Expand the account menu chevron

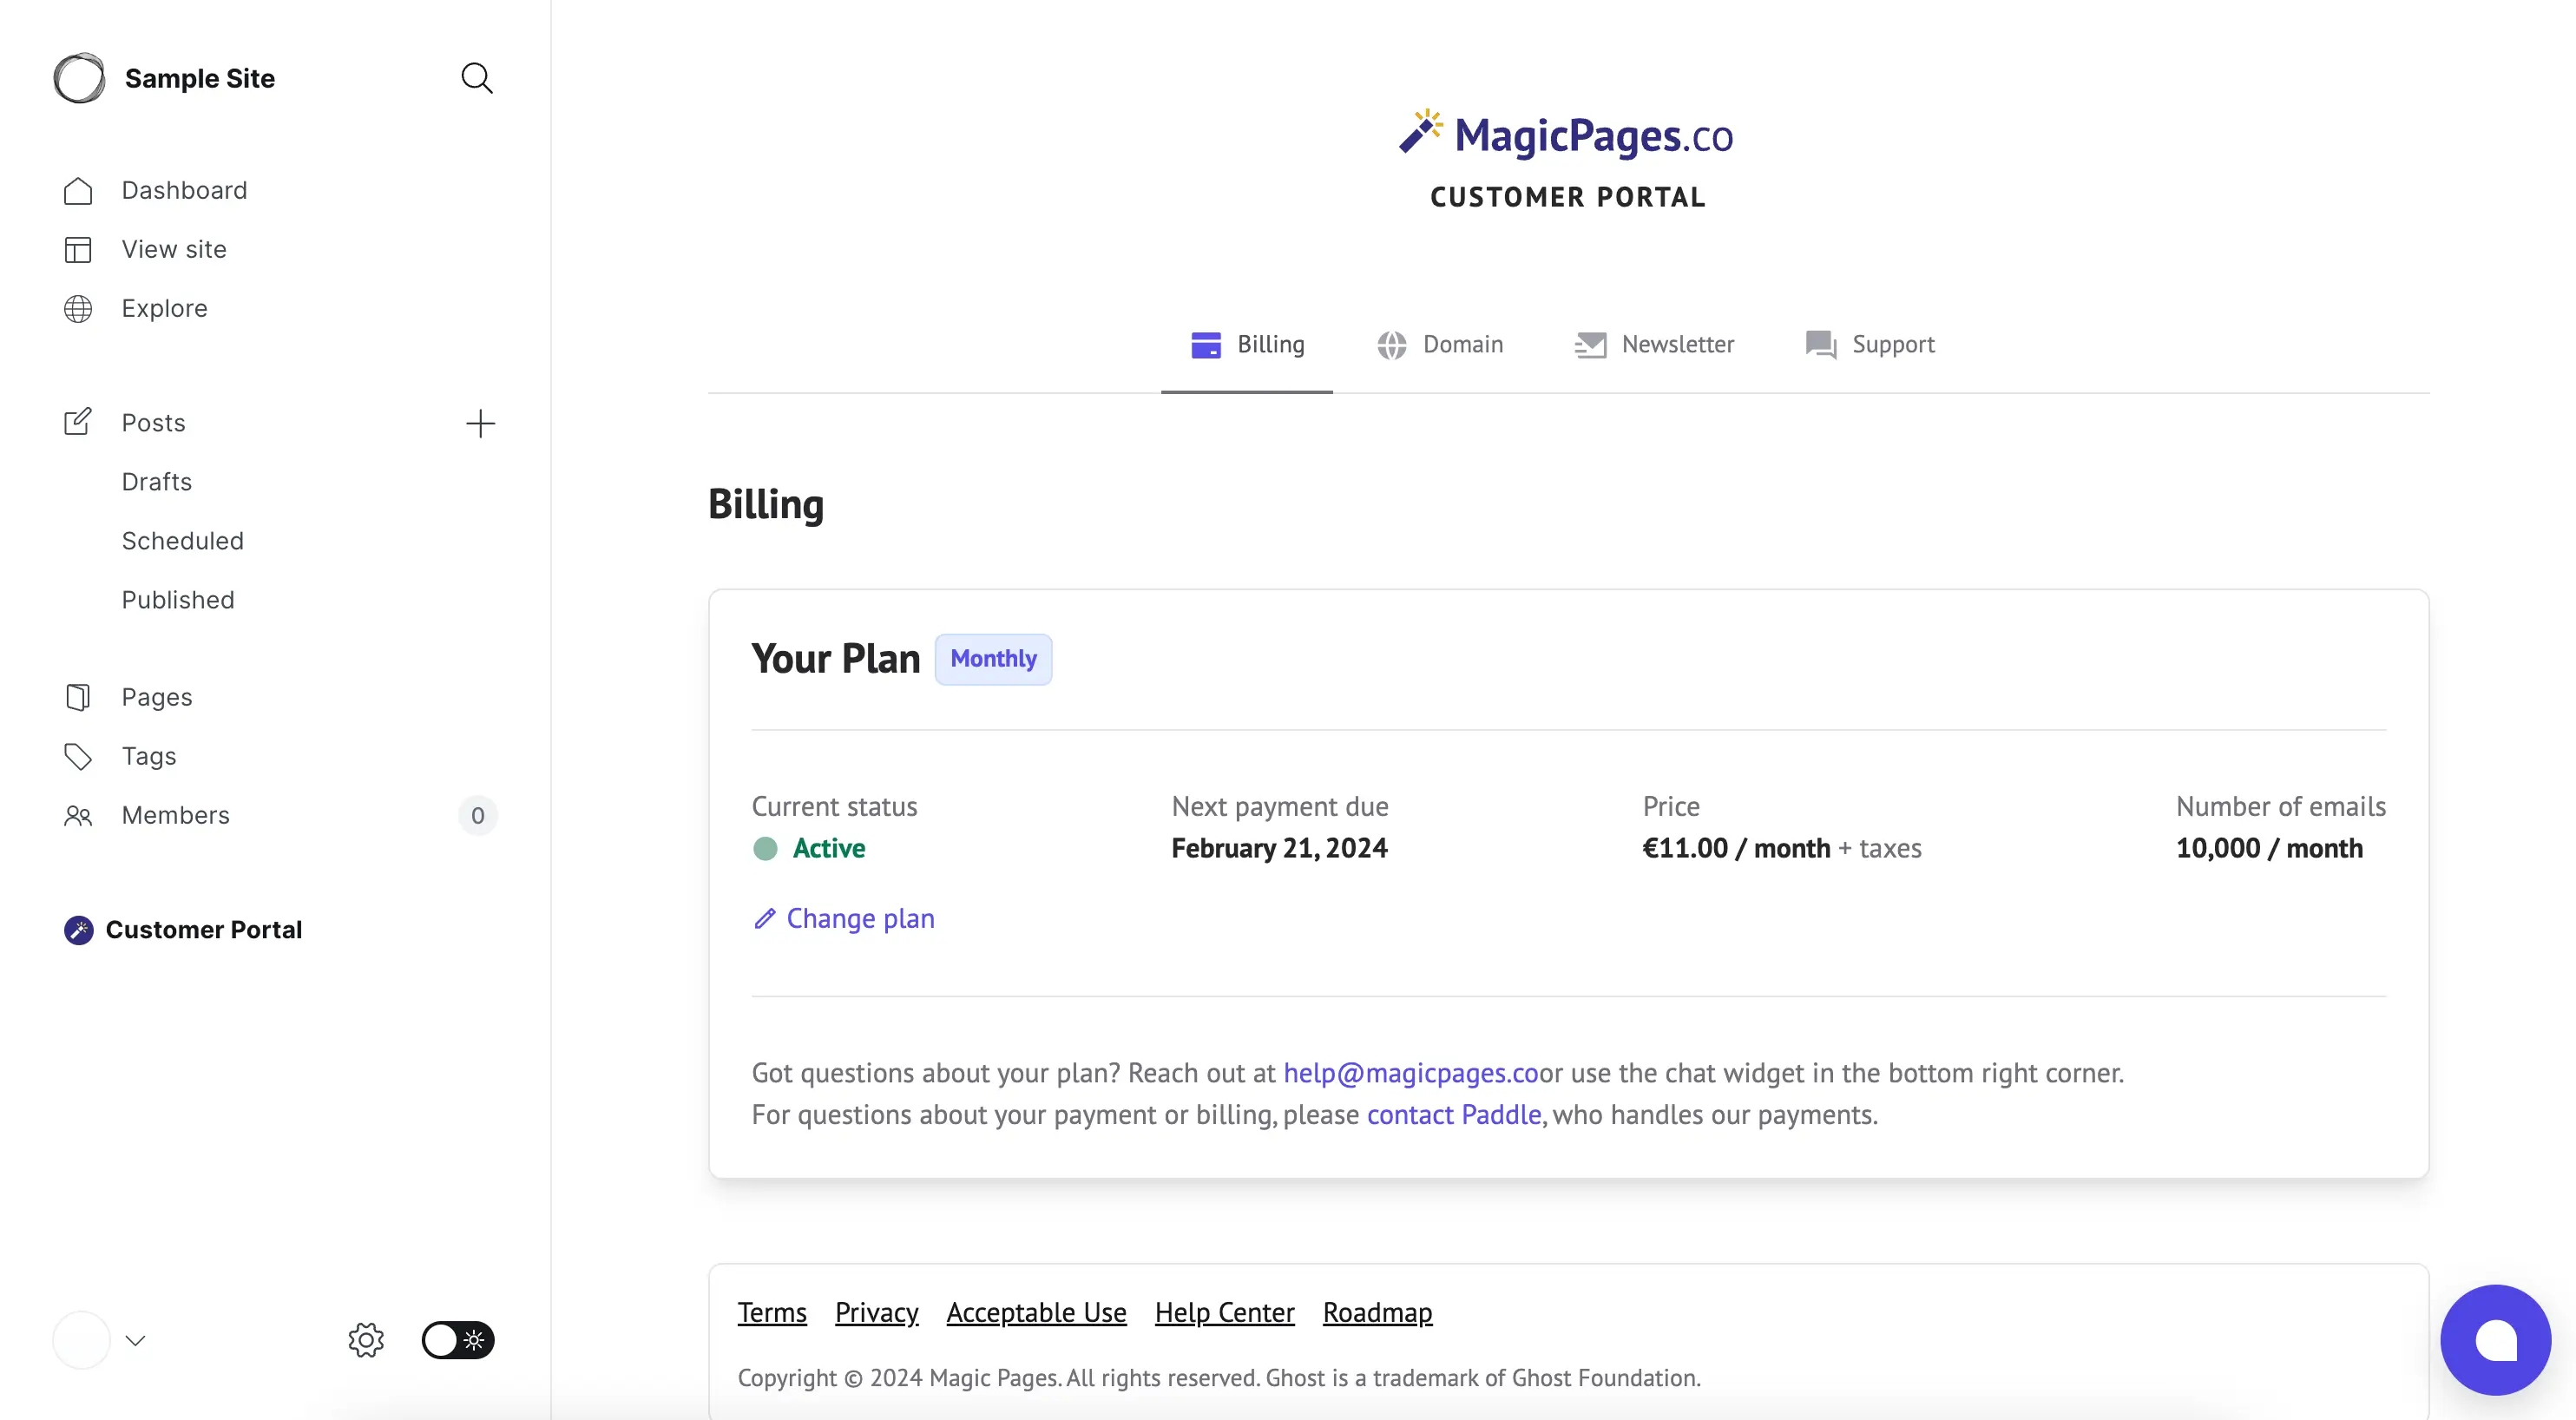coord(135,1340)
